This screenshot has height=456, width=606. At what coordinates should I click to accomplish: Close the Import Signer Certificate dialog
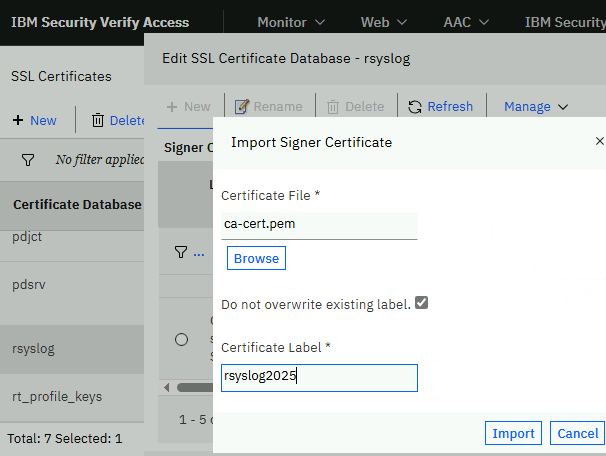599,141
